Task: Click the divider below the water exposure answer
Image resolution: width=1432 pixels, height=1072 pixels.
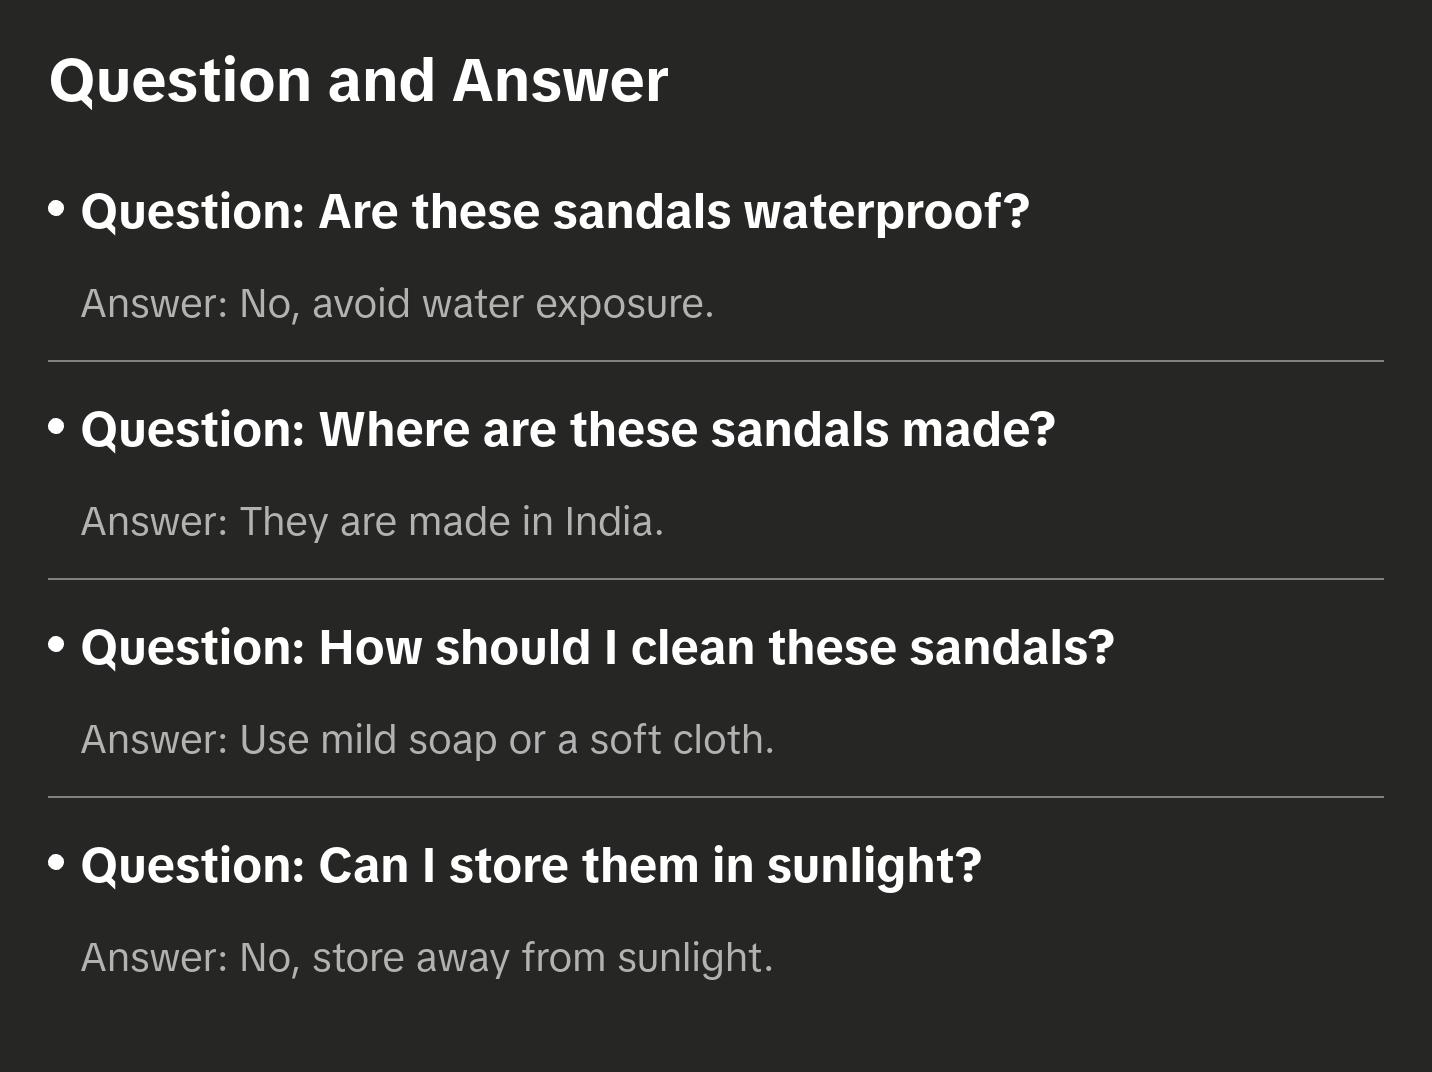Action: coord(716,361)
